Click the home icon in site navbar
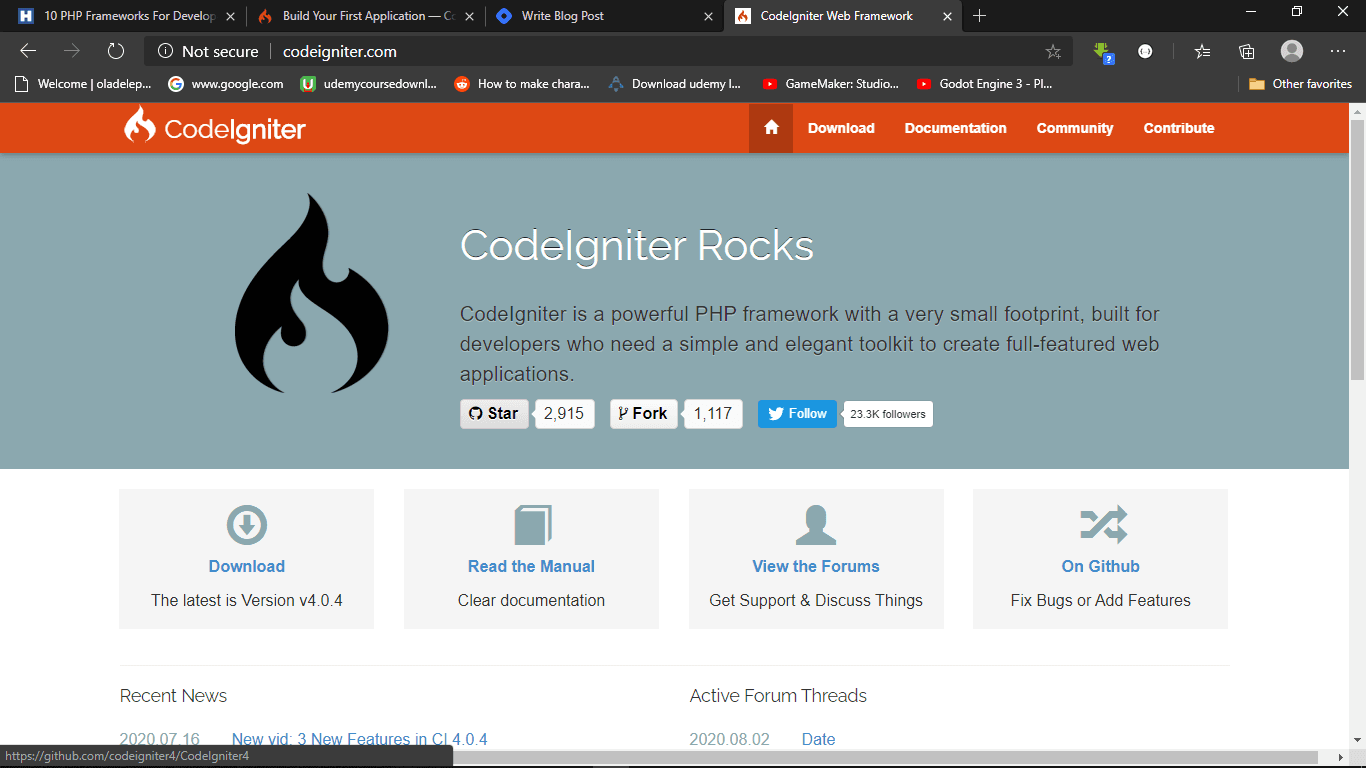The height and width of the screenshot is (768, 1366). 771,128
